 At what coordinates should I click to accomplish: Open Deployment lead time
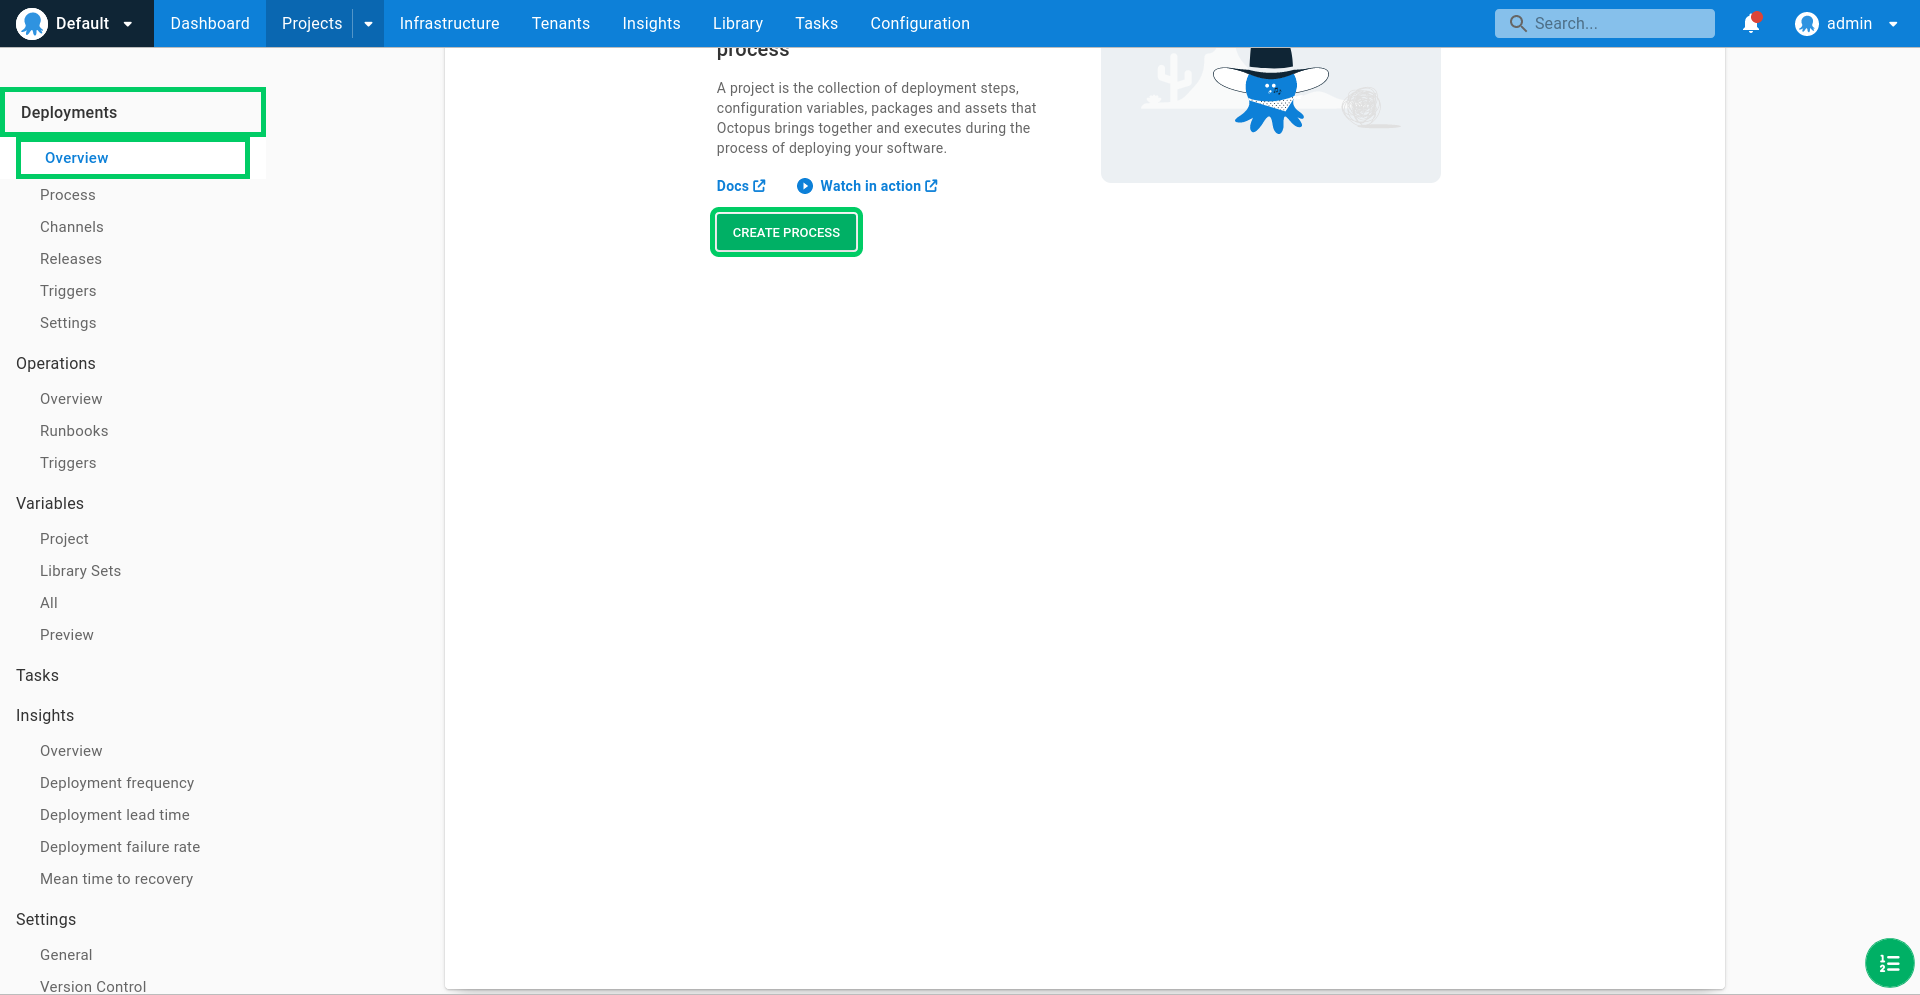pyautogui.click(x=115, y=815)
